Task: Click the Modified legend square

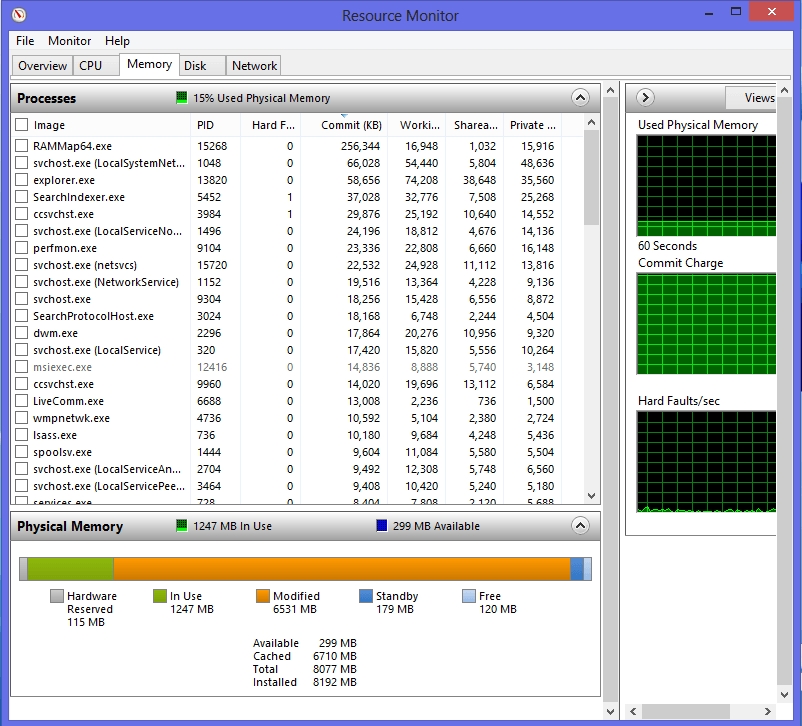Action: point(263,596)
